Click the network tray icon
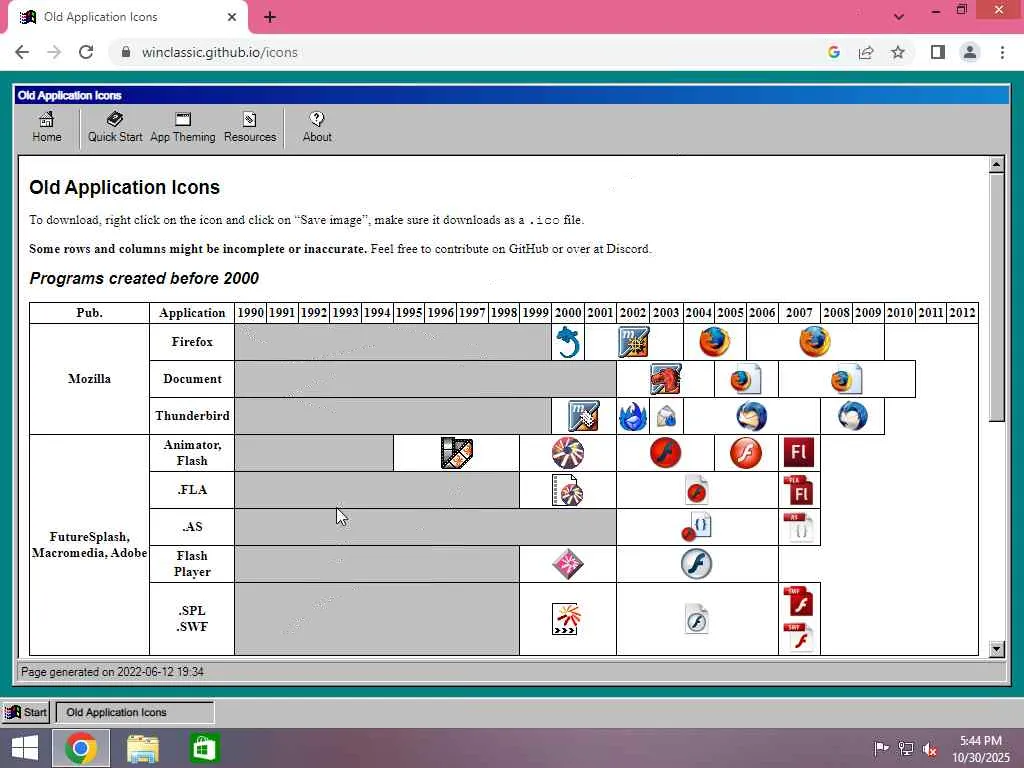Image resolution: width=1024 pixels, height=768 pixels. coord(906,748)
